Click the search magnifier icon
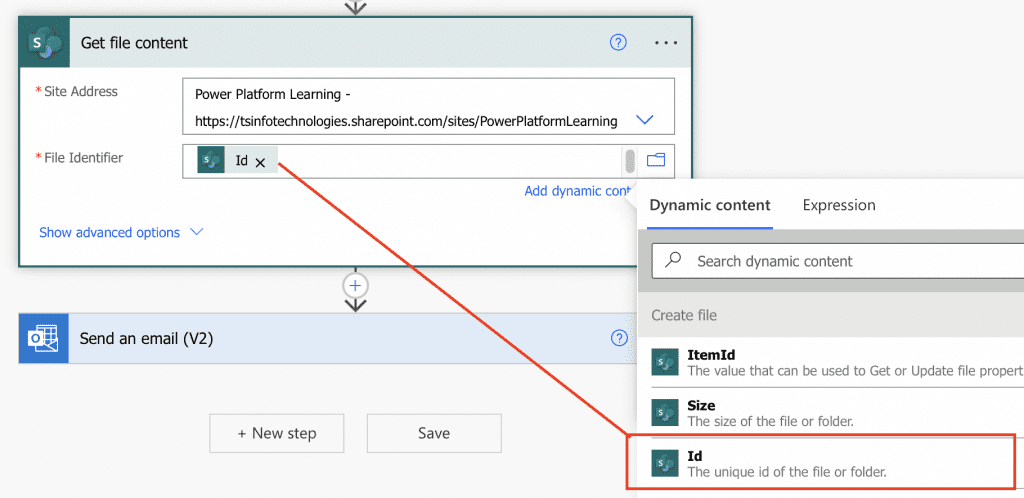Image resolution: width=1024 pixels, height=498 pixels. point(673,260)
